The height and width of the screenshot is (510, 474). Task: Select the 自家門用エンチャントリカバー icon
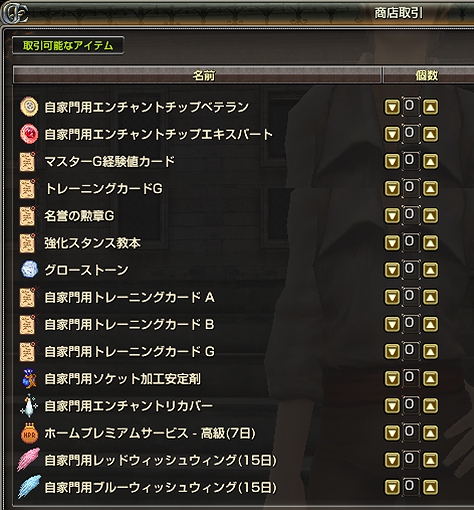point(29,406)
